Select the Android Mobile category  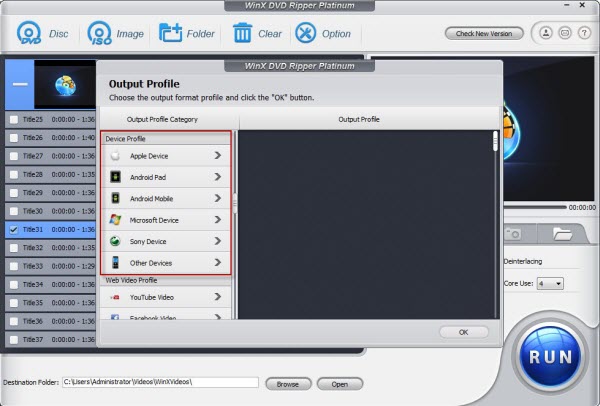point(166,199)
